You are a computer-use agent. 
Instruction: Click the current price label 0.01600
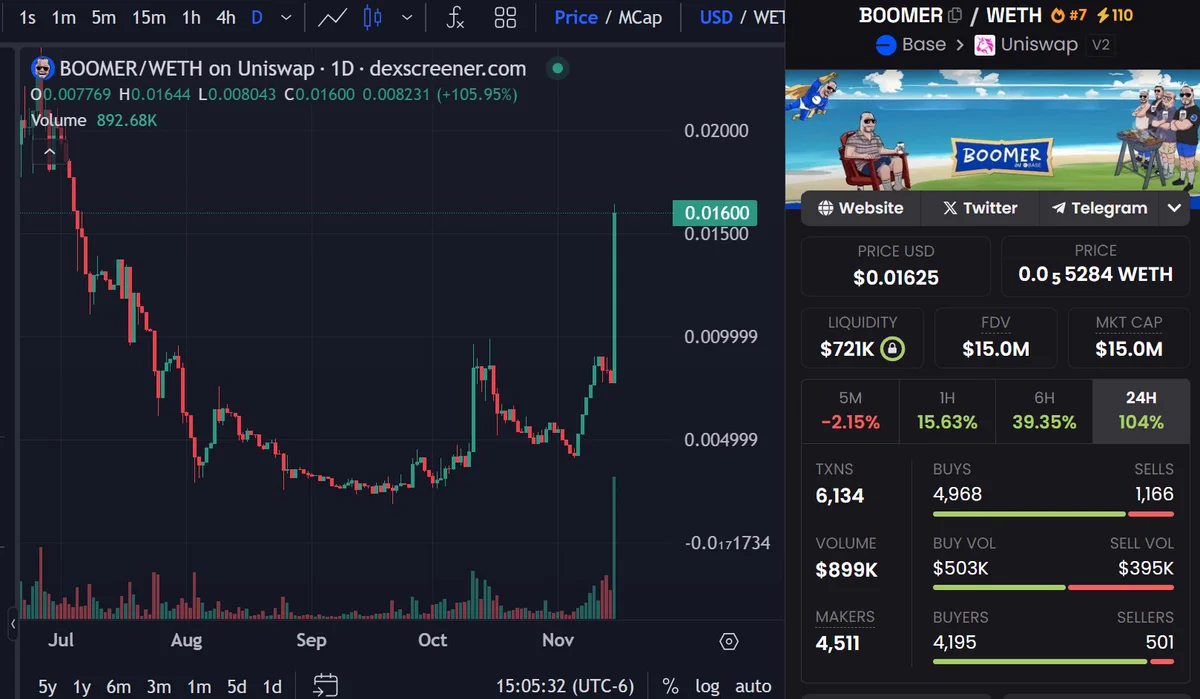[x=716, y=213]
